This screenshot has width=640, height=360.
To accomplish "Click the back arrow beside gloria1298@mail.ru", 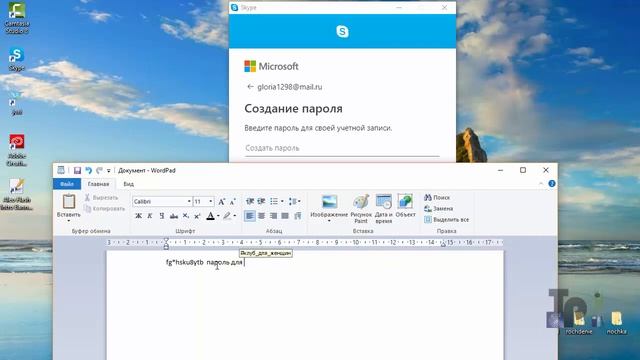I will coord(250,87).
